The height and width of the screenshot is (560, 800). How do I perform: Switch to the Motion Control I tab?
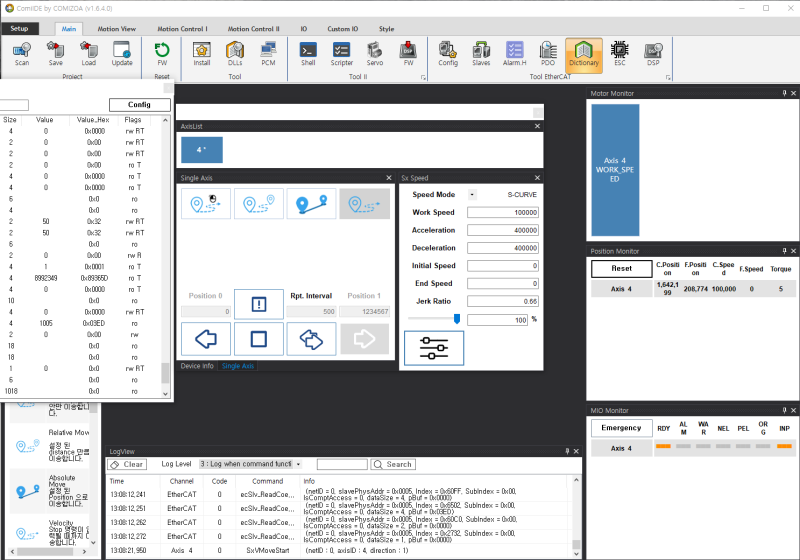click(x=183, y=29)
